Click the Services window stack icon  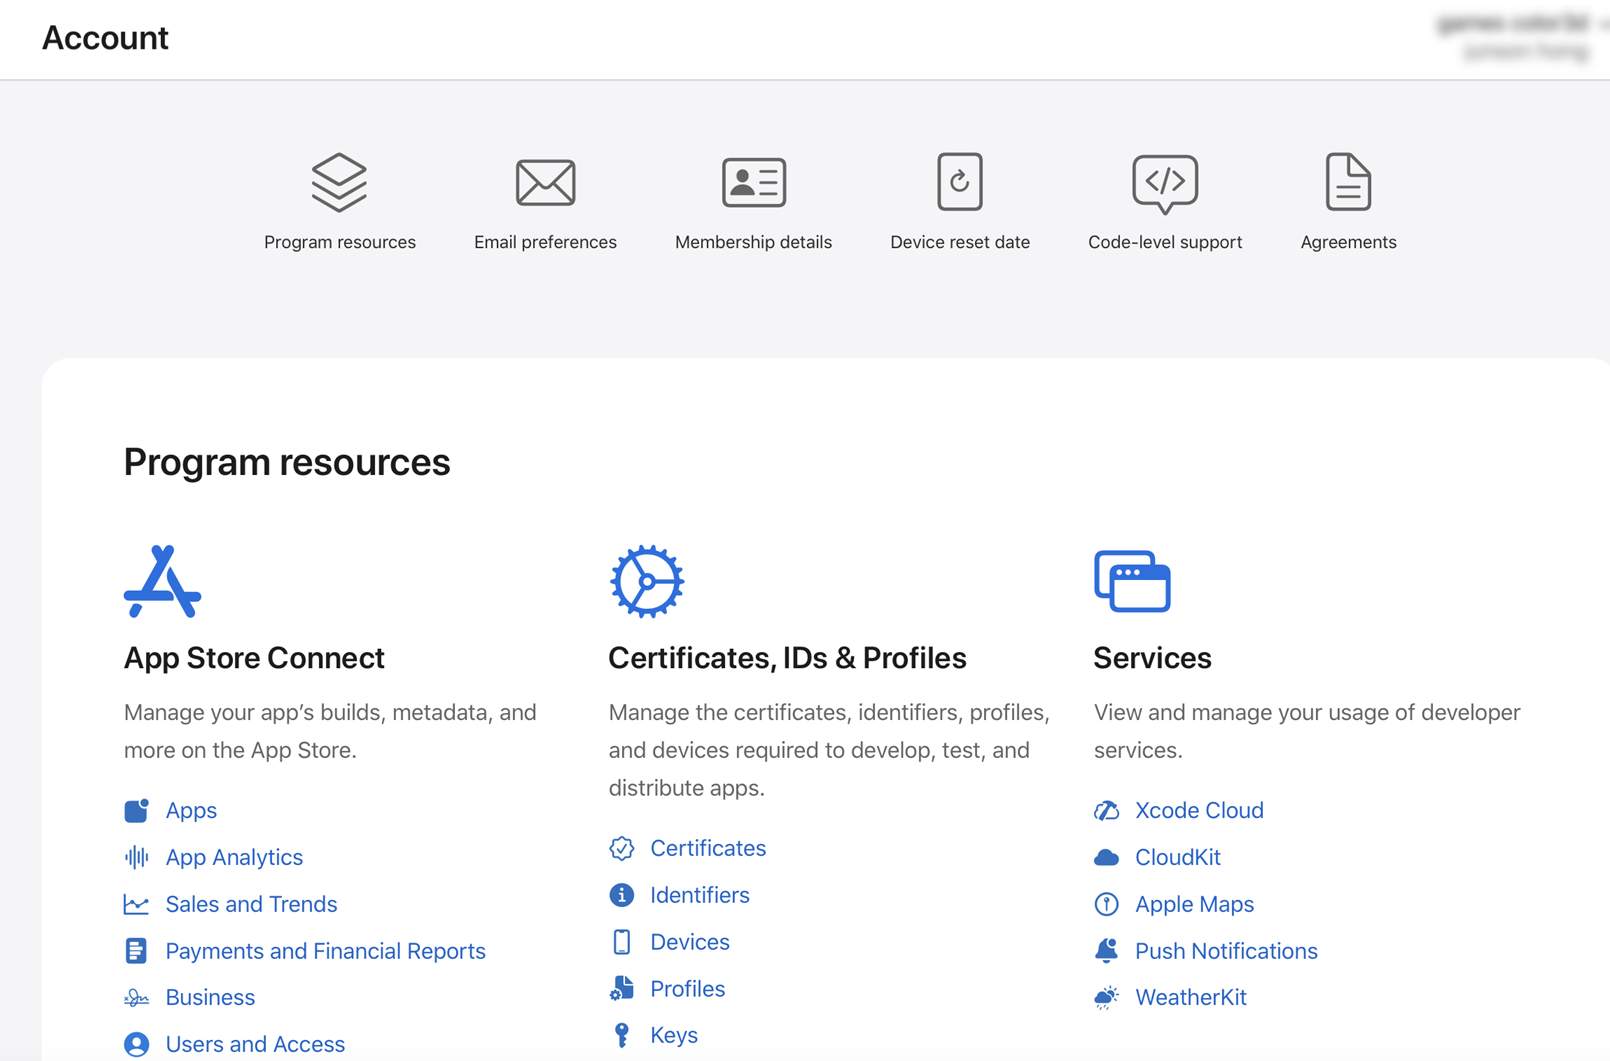click(x=1132, y=581)
